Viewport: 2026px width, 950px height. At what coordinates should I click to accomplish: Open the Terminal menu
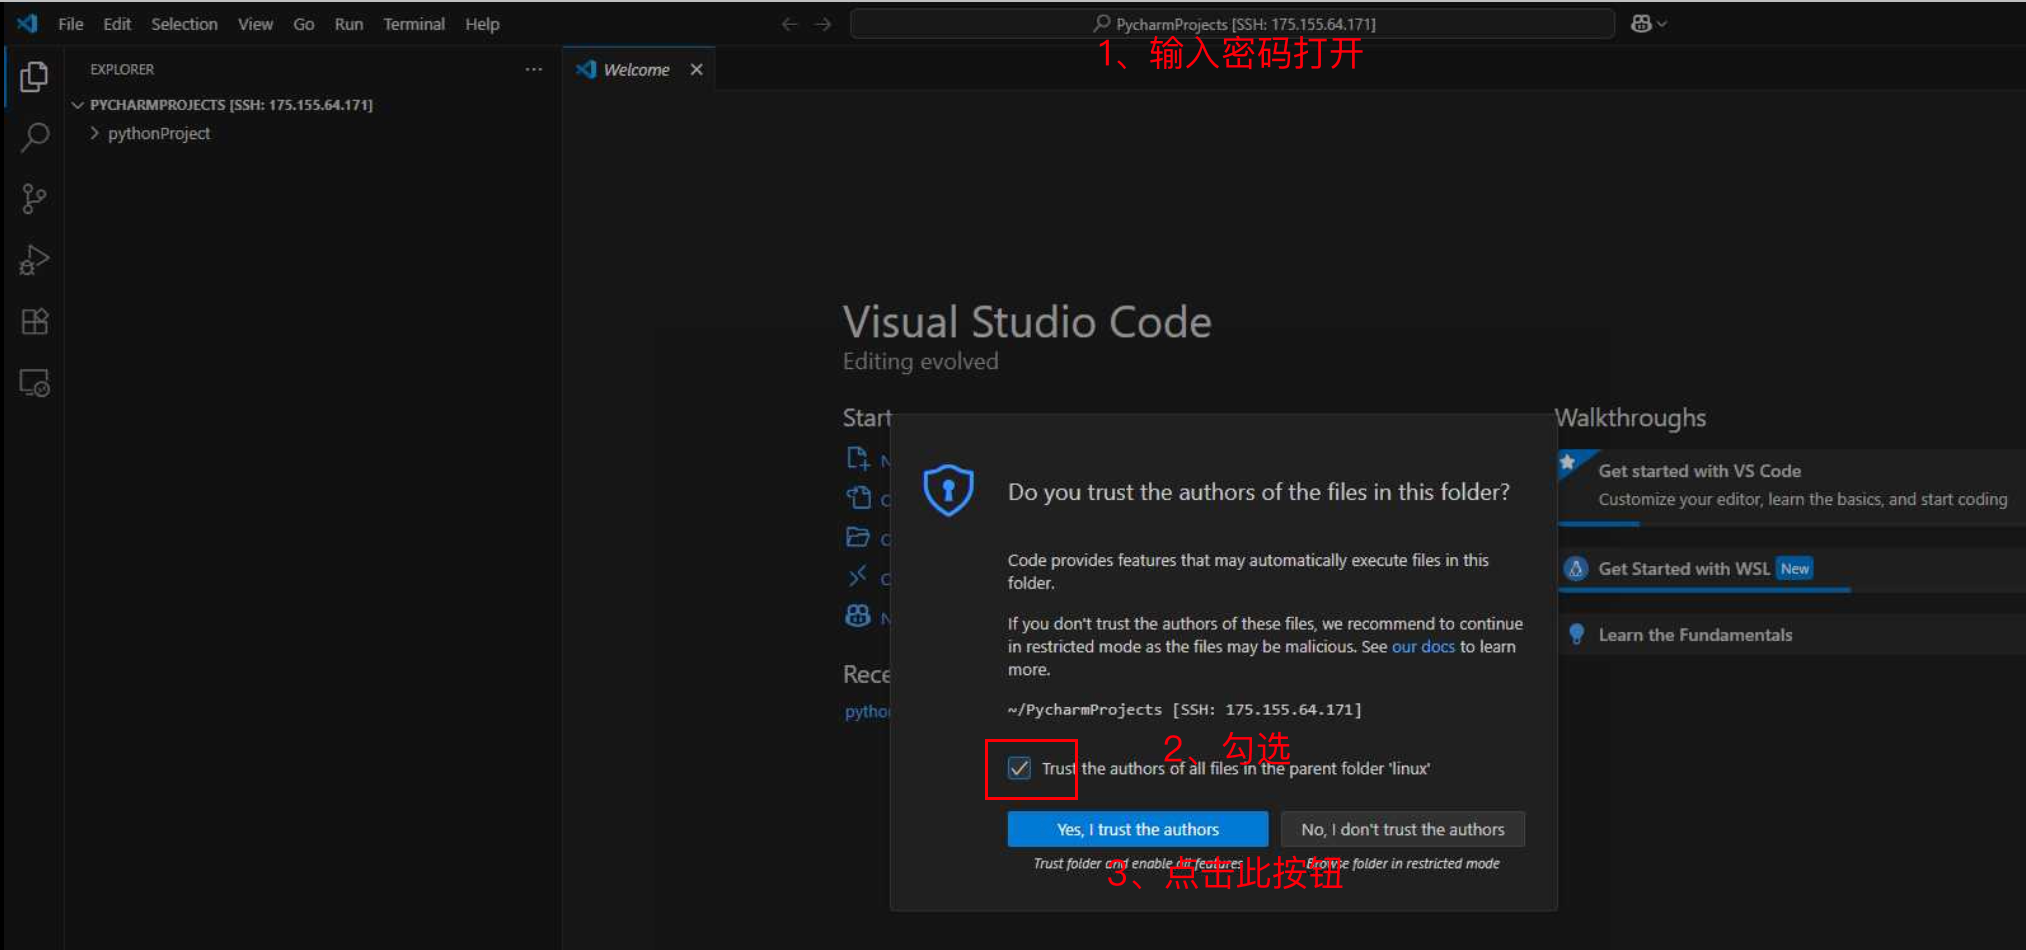414,24
